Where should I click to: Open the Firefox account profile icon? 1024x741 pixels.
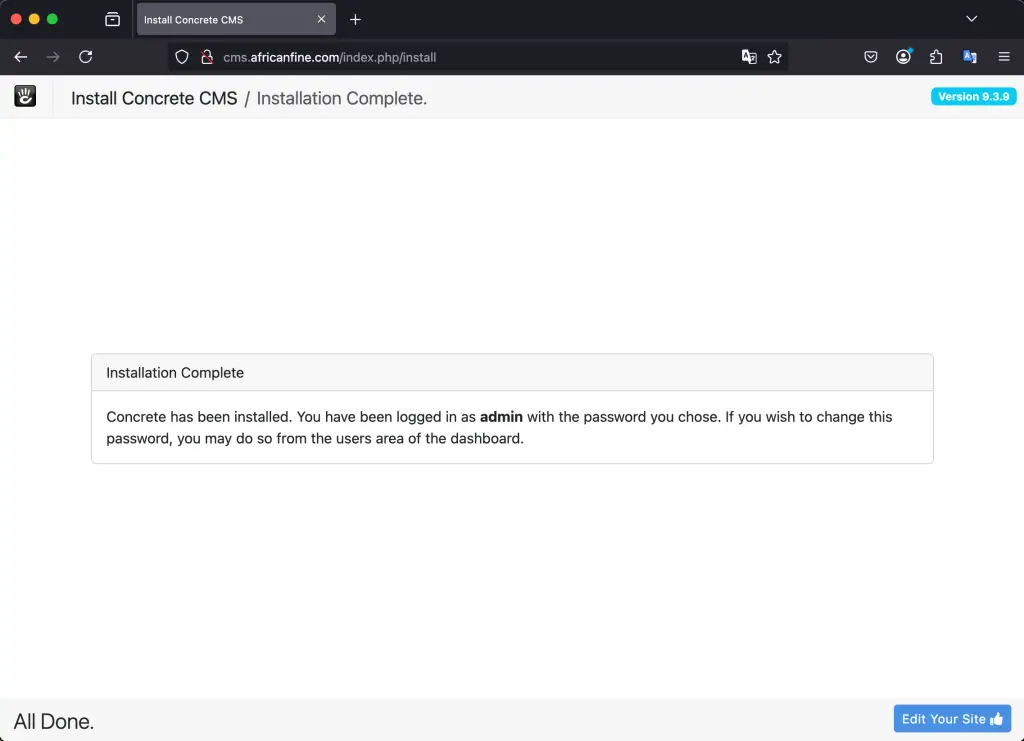pyautogui.click(x=903, y=57)
